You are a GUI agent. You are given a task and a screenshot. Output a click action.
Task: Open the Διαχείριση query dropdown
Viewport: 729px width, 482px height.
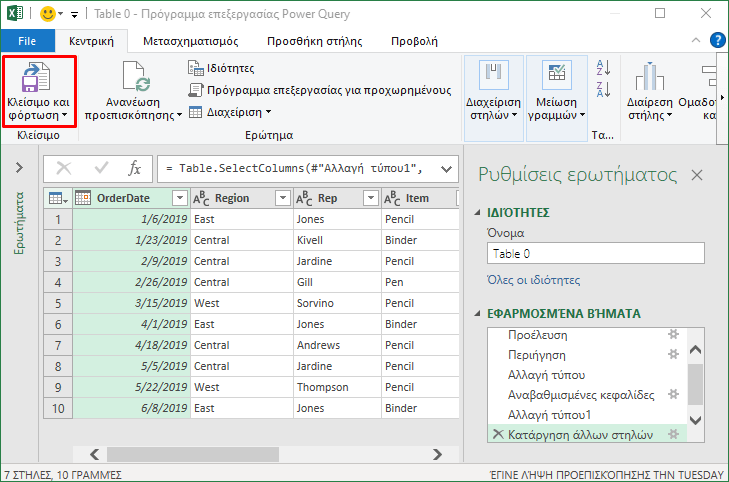tap(230, 112)
